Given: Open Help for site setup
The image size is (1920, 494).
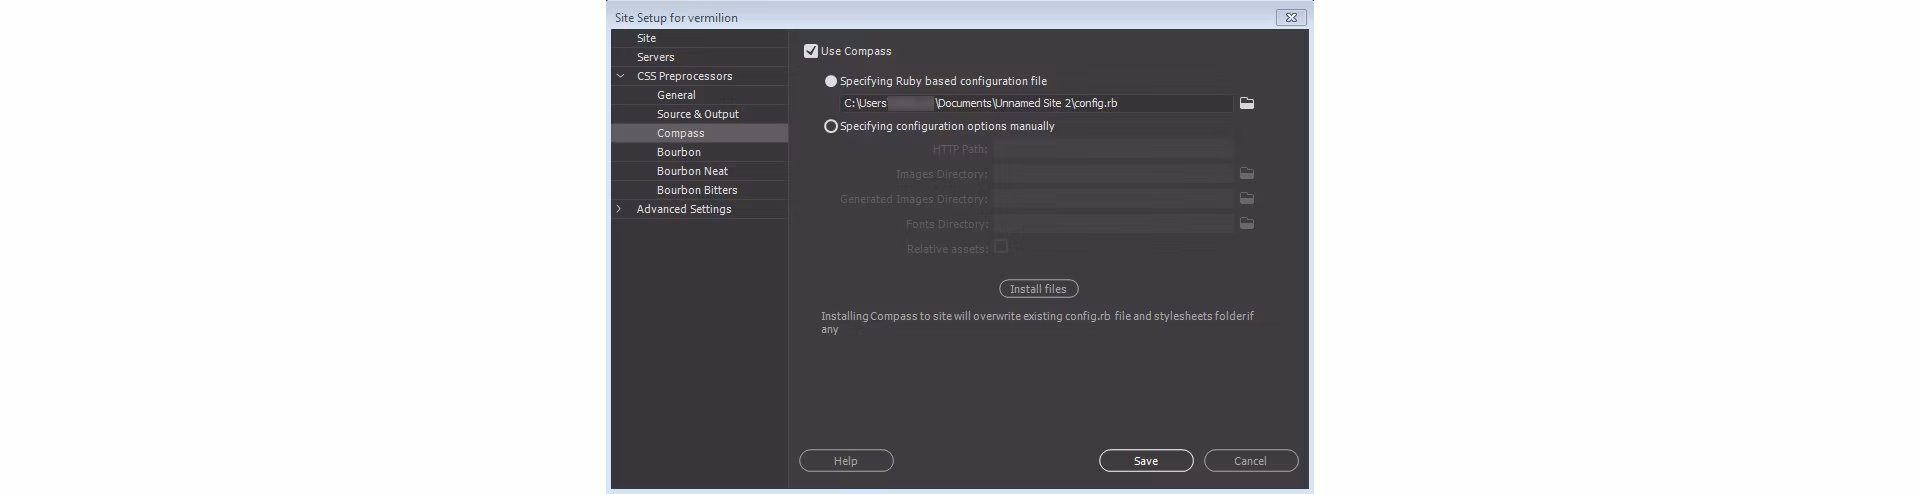Looking at the screenshot, I should [846, 461].
